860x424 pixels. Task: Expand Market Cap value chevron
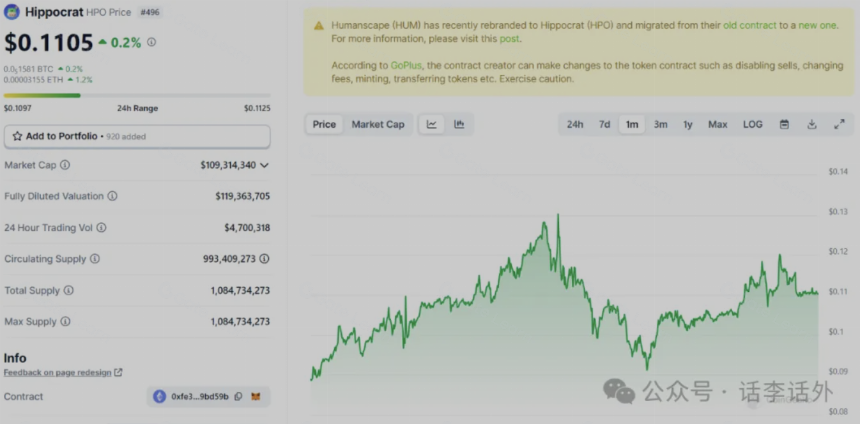[x=264, y=165]
